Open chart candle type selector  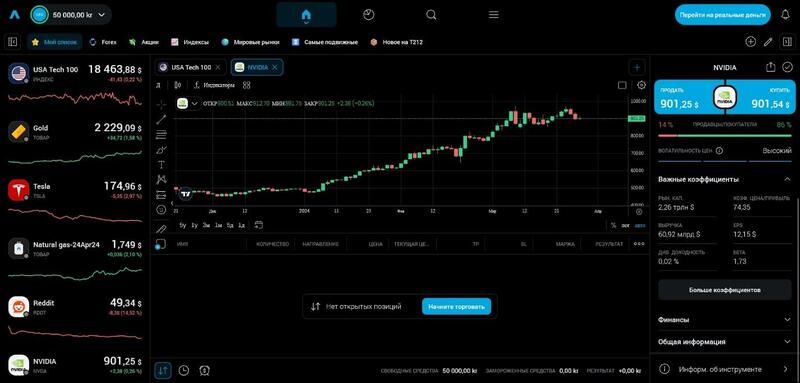[x=177, y=85]
